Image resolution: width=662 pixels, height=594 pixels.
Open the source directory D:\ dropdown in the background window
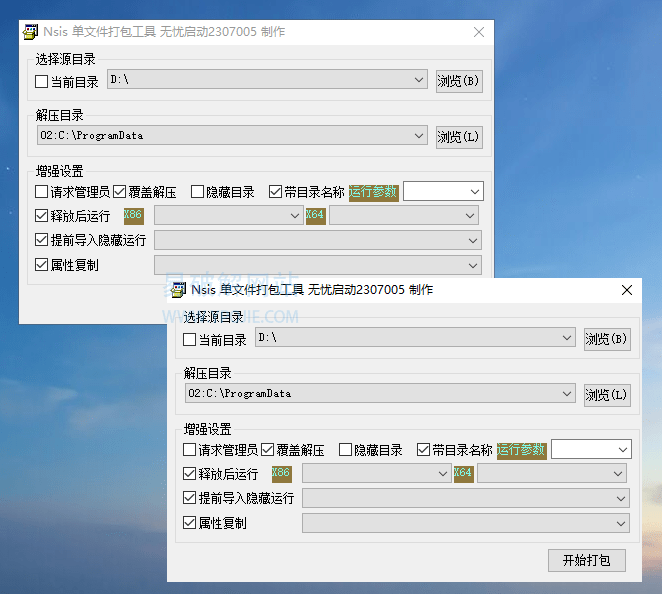click(418, 80)
